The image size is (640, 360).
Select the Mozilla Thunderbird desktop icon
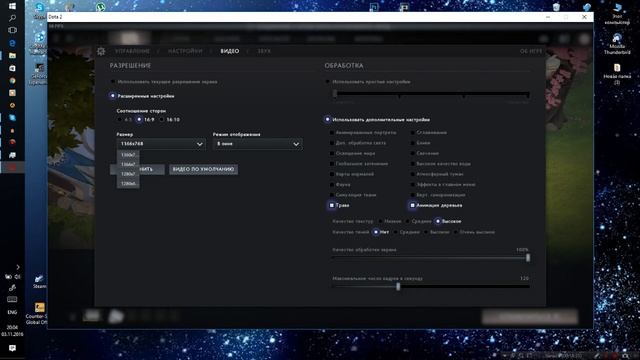[617, 44]
